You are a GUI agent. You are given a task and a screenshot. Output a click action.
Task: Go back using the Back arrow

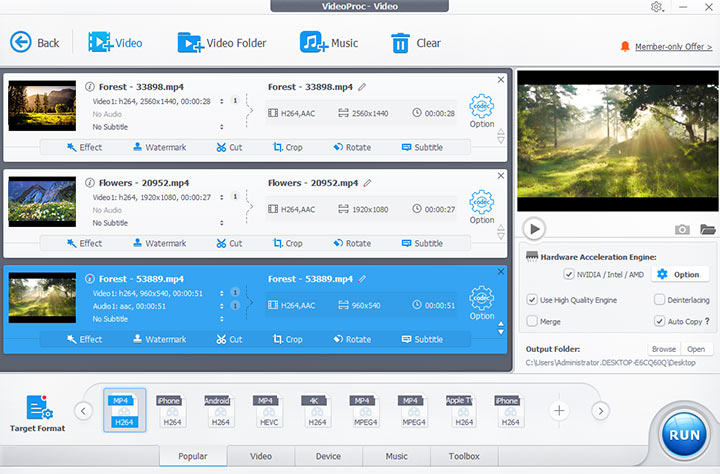pyautogui.click(x=34, y=43)
